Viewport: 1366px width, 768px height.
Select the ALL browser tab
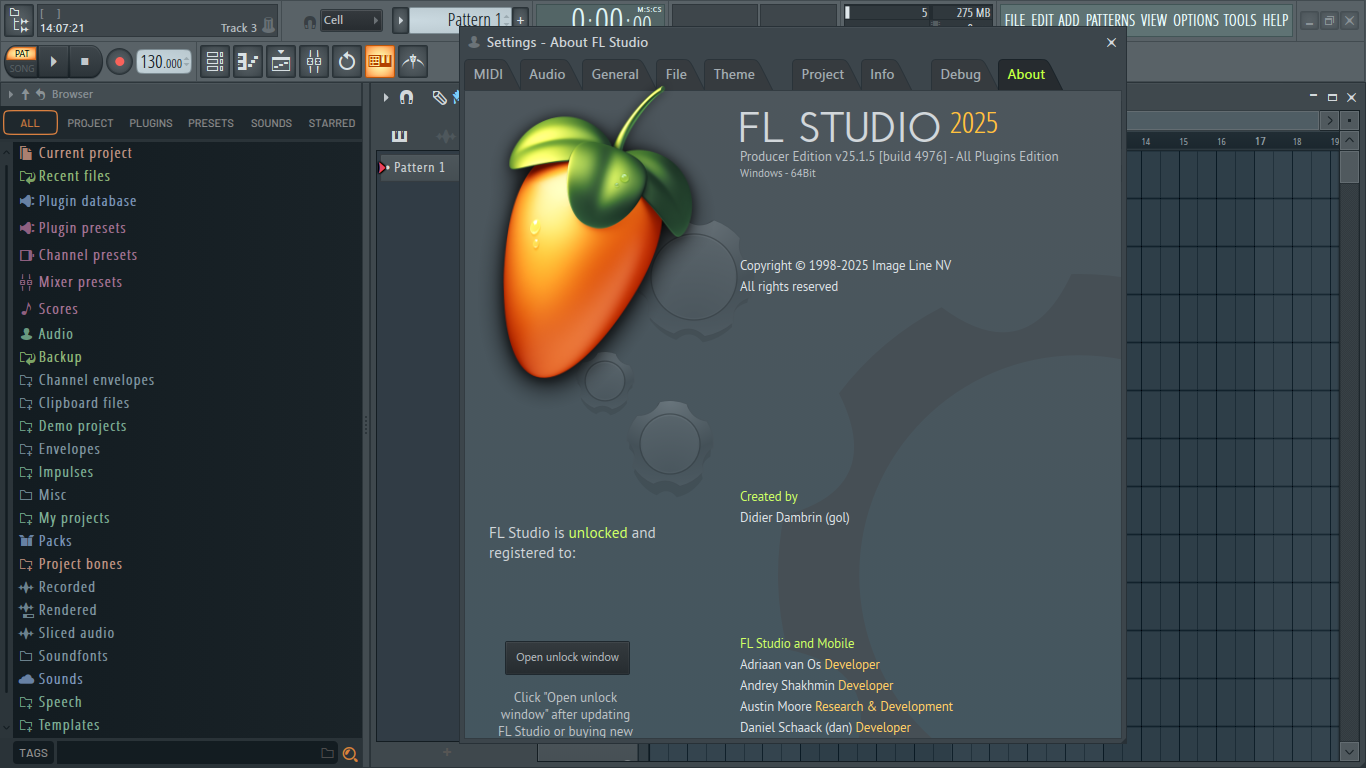pyautogui.click(x=30, y=123)
